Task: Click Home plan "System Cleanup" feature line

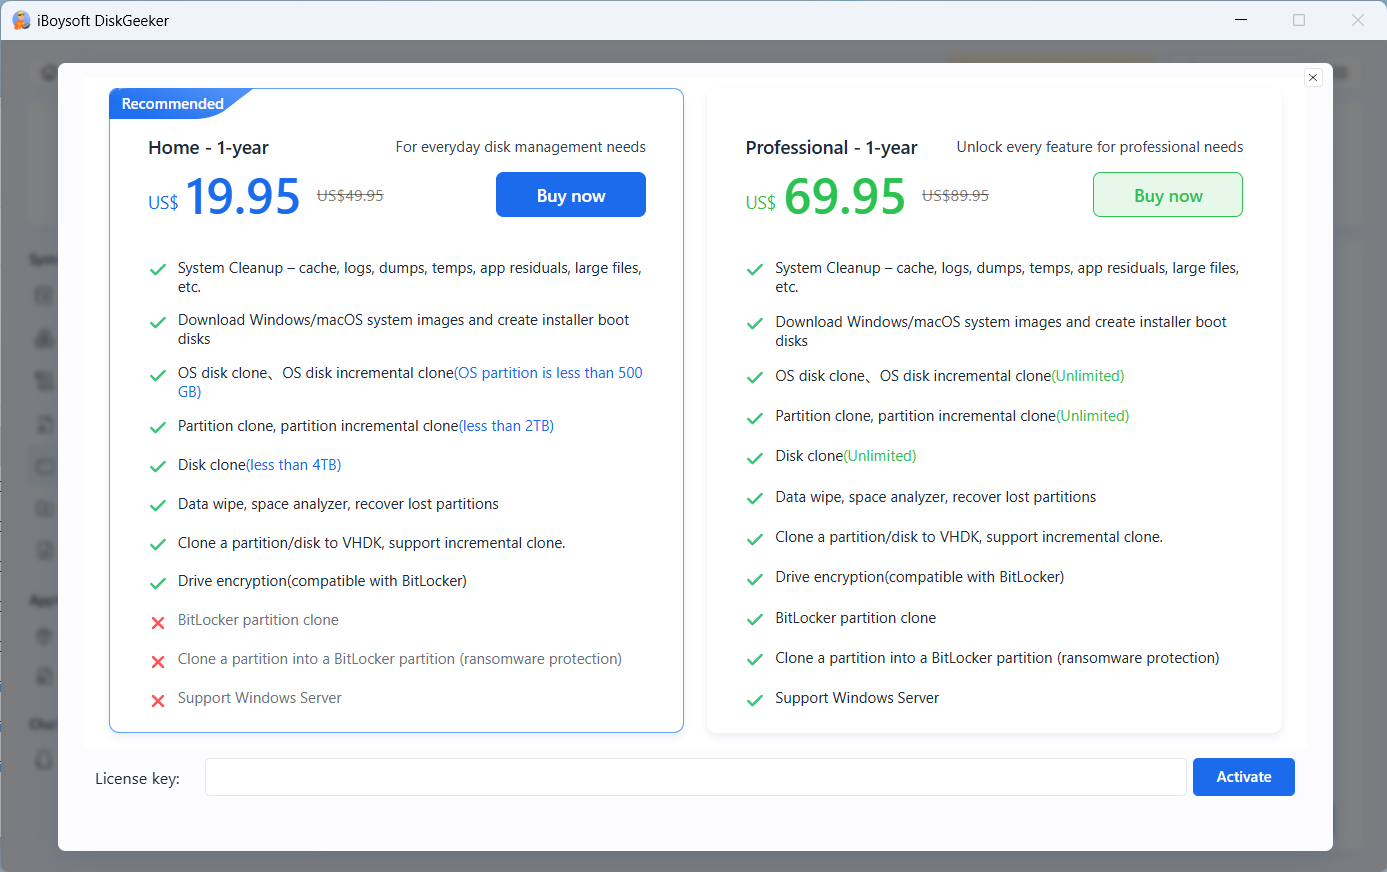Action: [410, 277]
